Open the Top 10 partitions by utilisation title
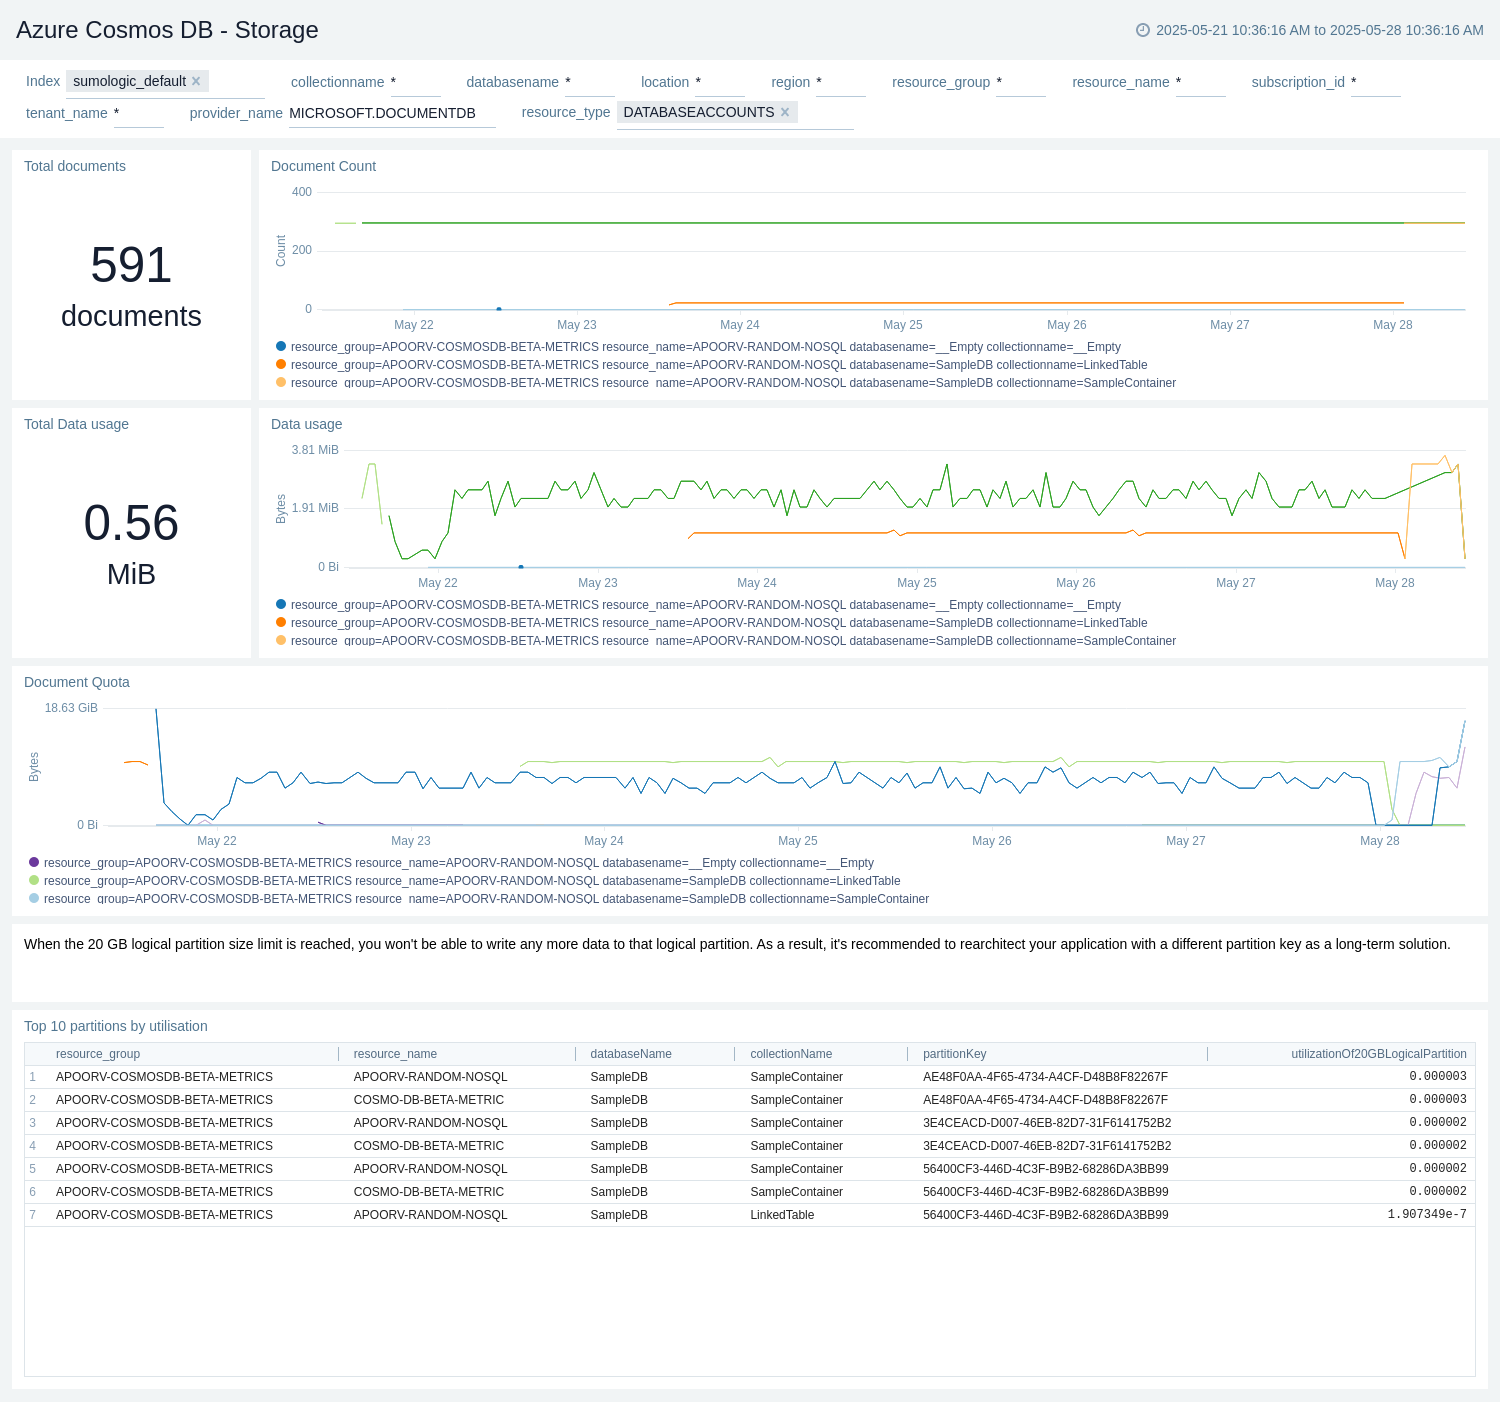The image size is (1500, 1402). (116, 1026)
